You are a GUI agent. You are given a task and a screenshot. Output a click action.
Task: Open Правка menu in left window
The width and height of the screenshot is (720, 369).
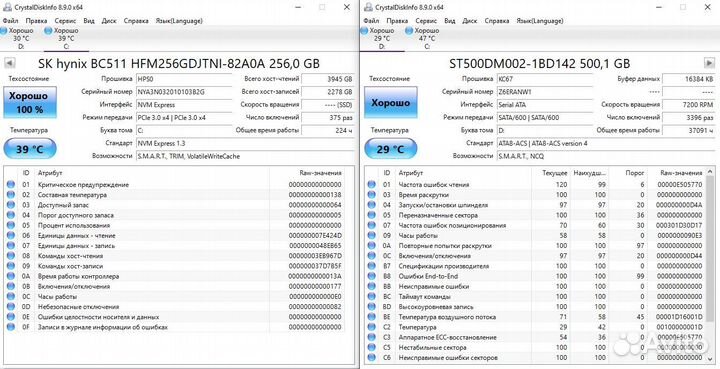[36, 21]
